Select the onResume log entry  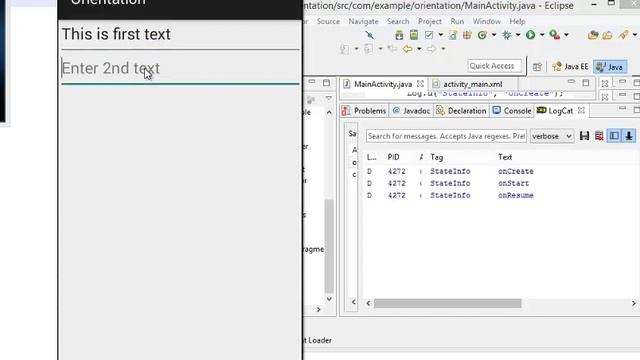501,196
